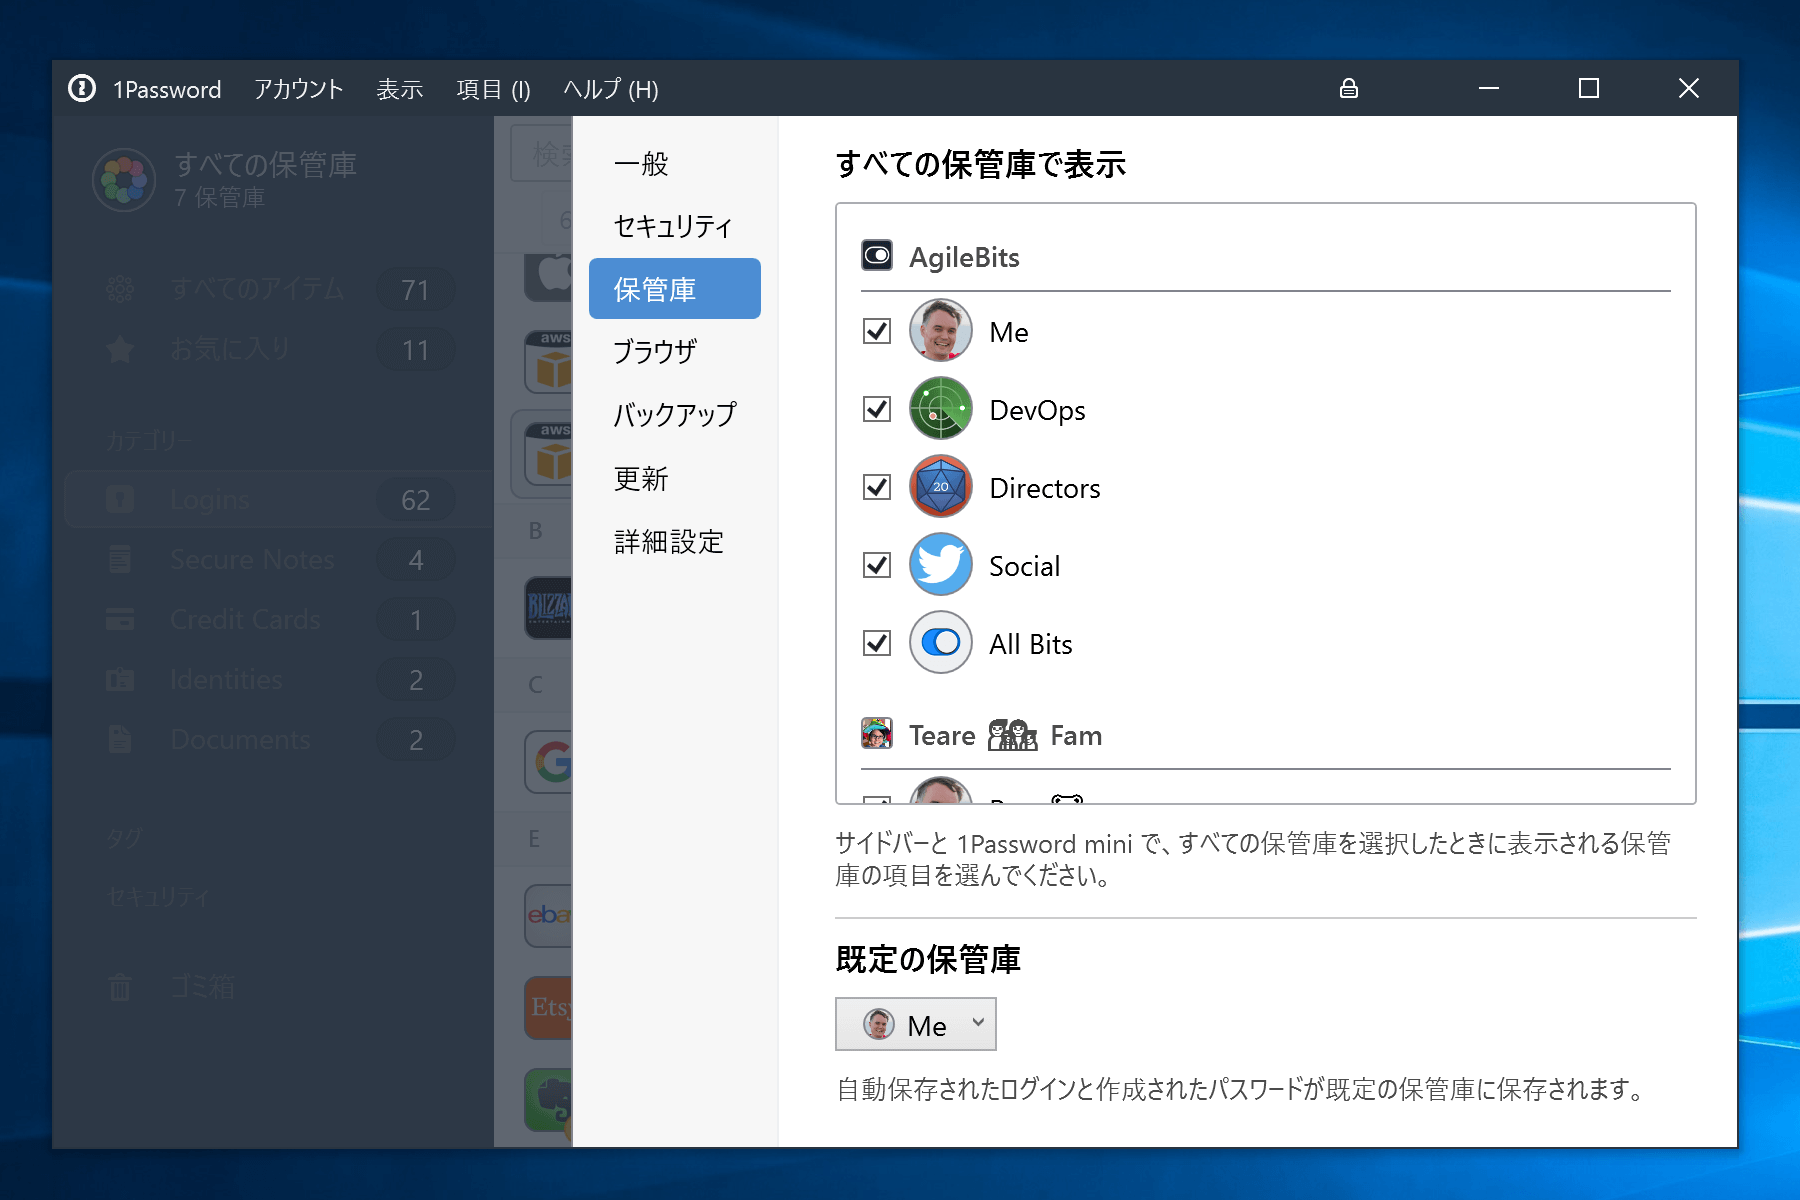Click the Directors vault dice icon
The width and height of the screenshot is (1800, 1200).
point(940,487)
